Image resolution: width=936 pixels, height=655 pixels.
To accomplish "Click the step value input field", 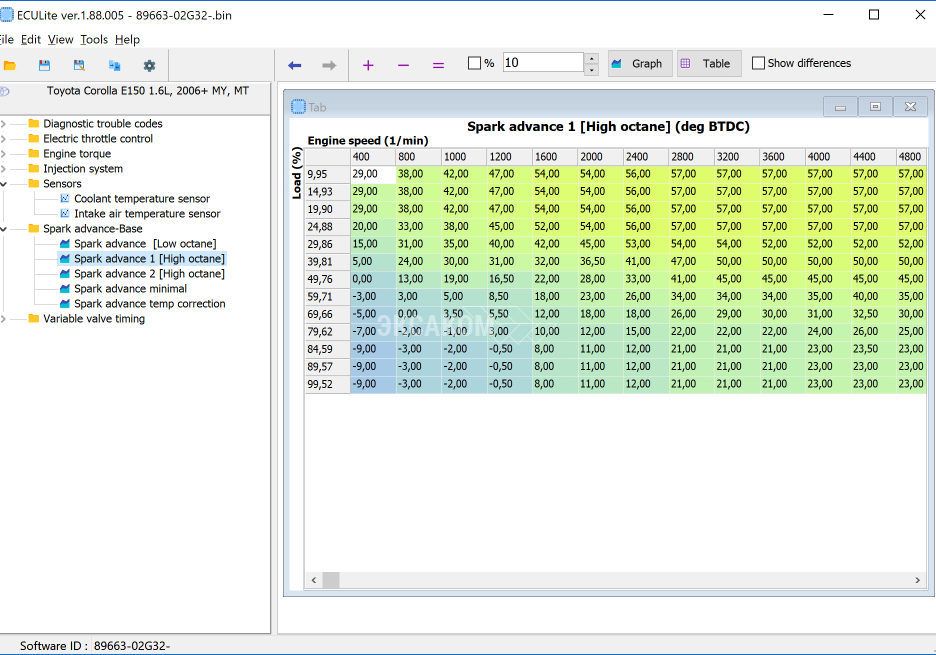I will click(542, 63).
